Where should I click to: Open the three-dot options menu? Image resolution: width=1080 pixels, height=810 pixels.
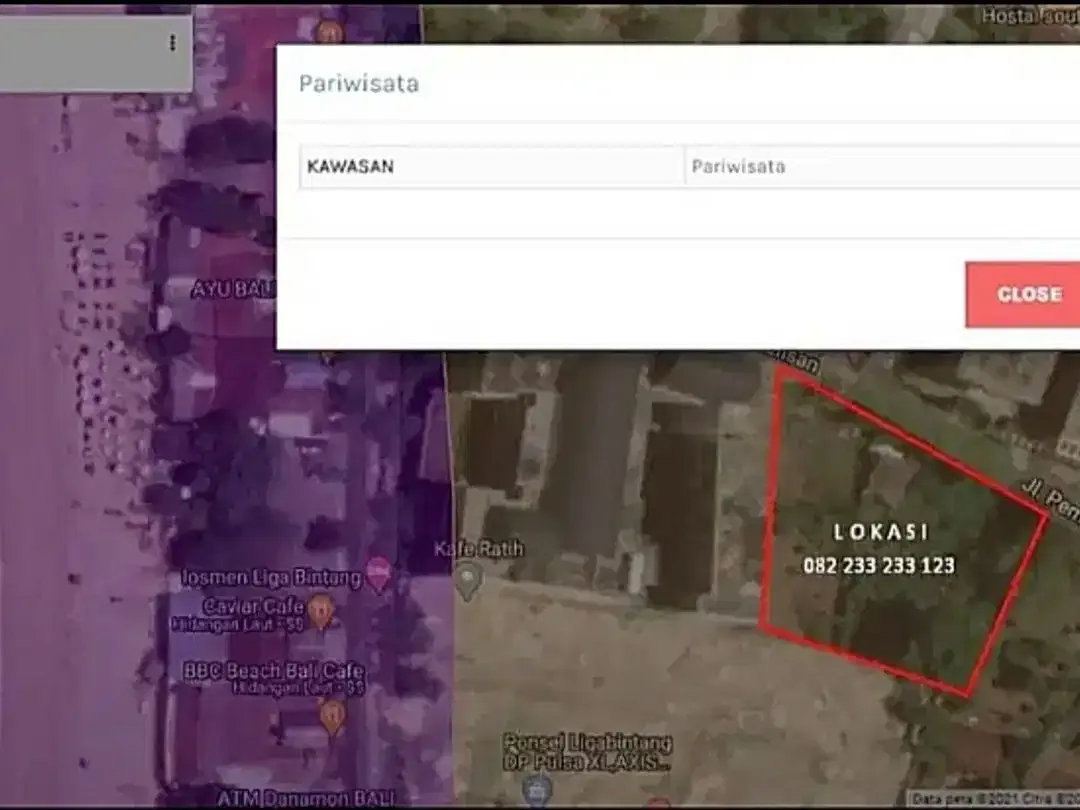pyautogui.click(x=172, y=43)
